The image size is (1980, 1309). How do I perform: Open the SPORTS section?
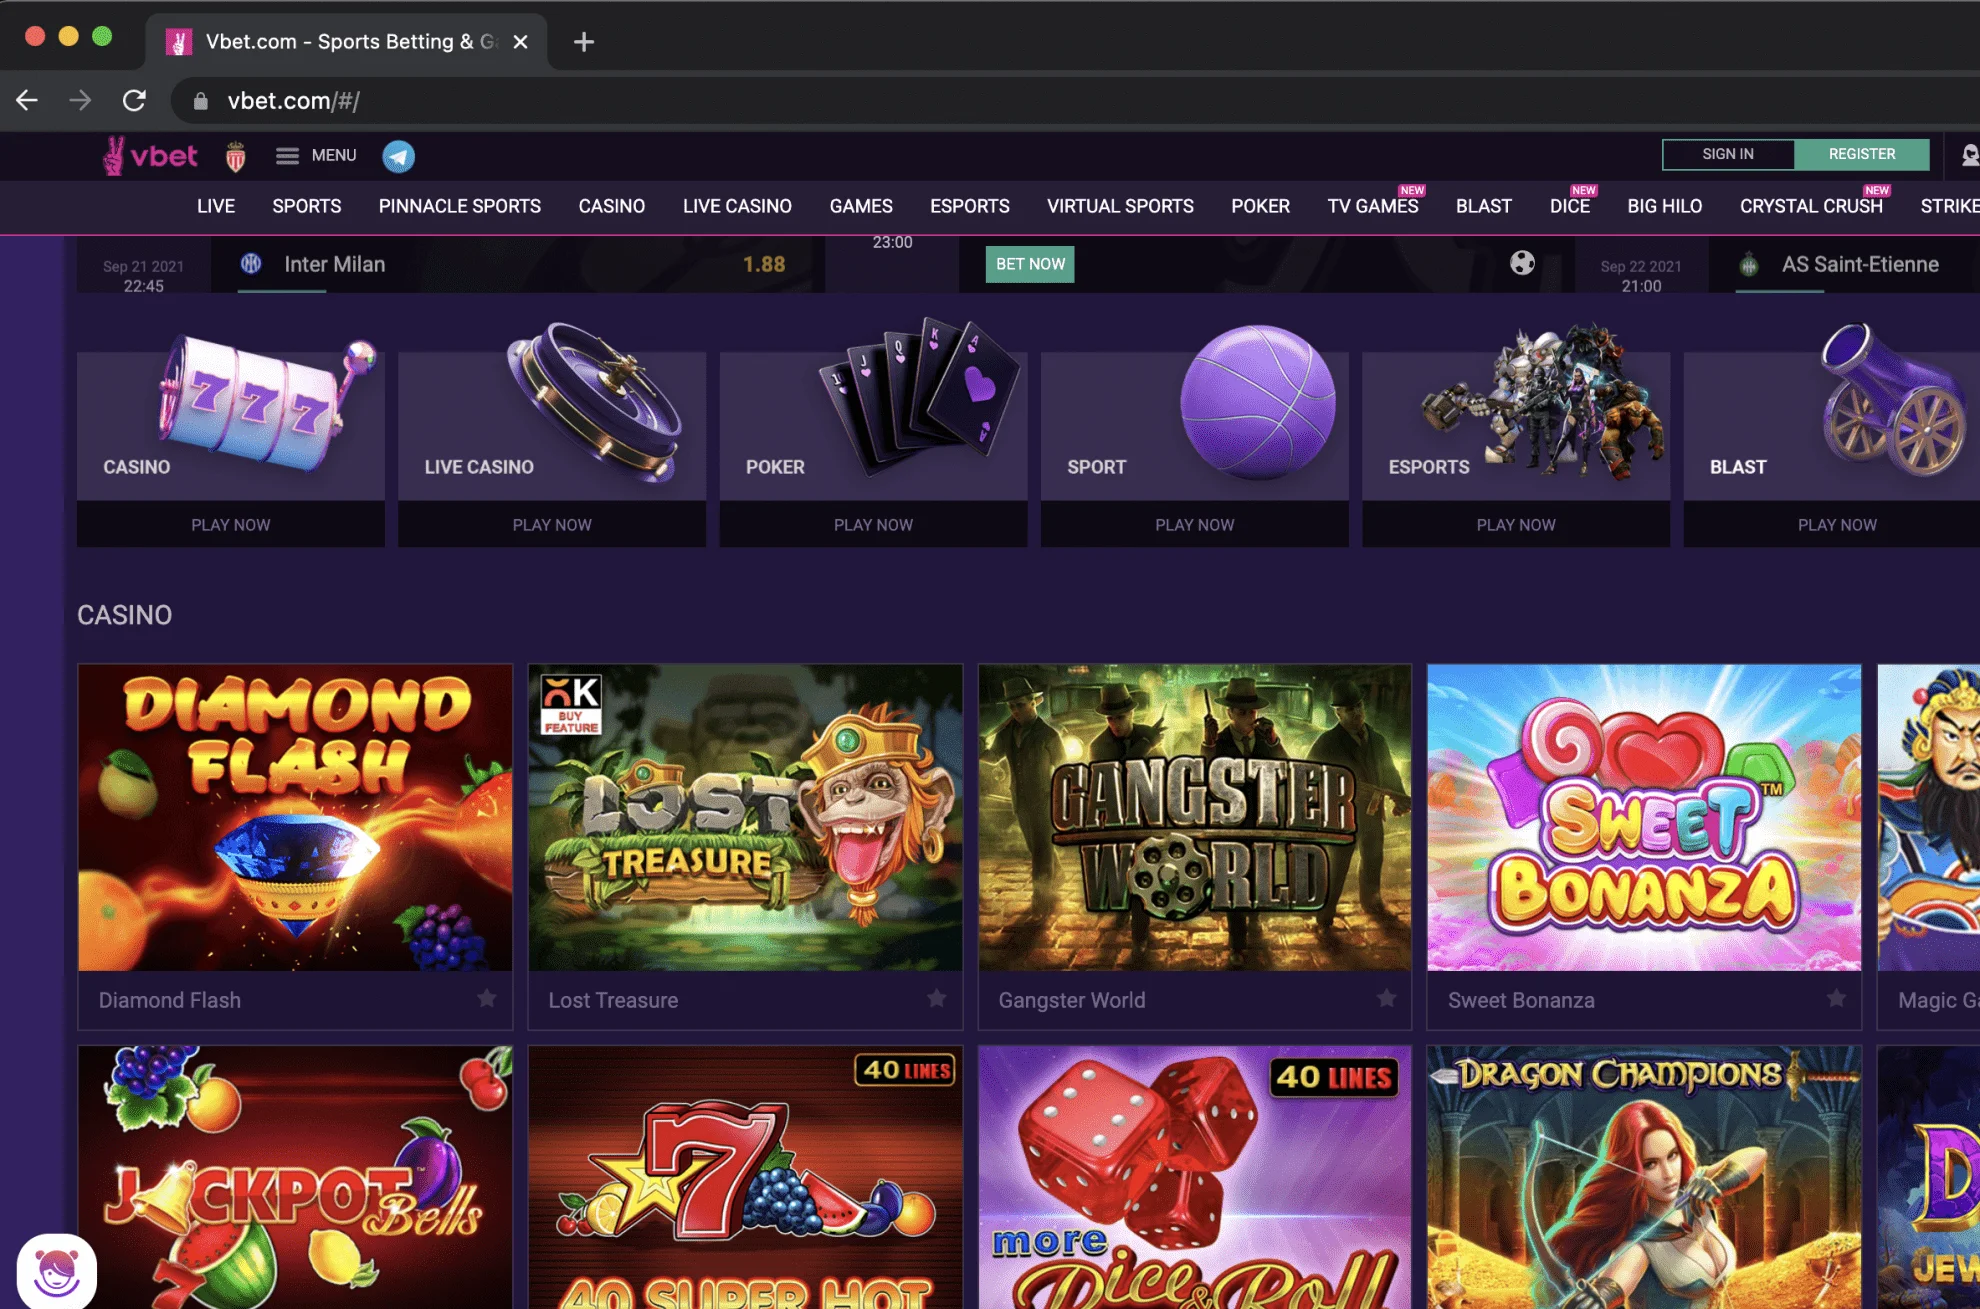pos(307,206)
